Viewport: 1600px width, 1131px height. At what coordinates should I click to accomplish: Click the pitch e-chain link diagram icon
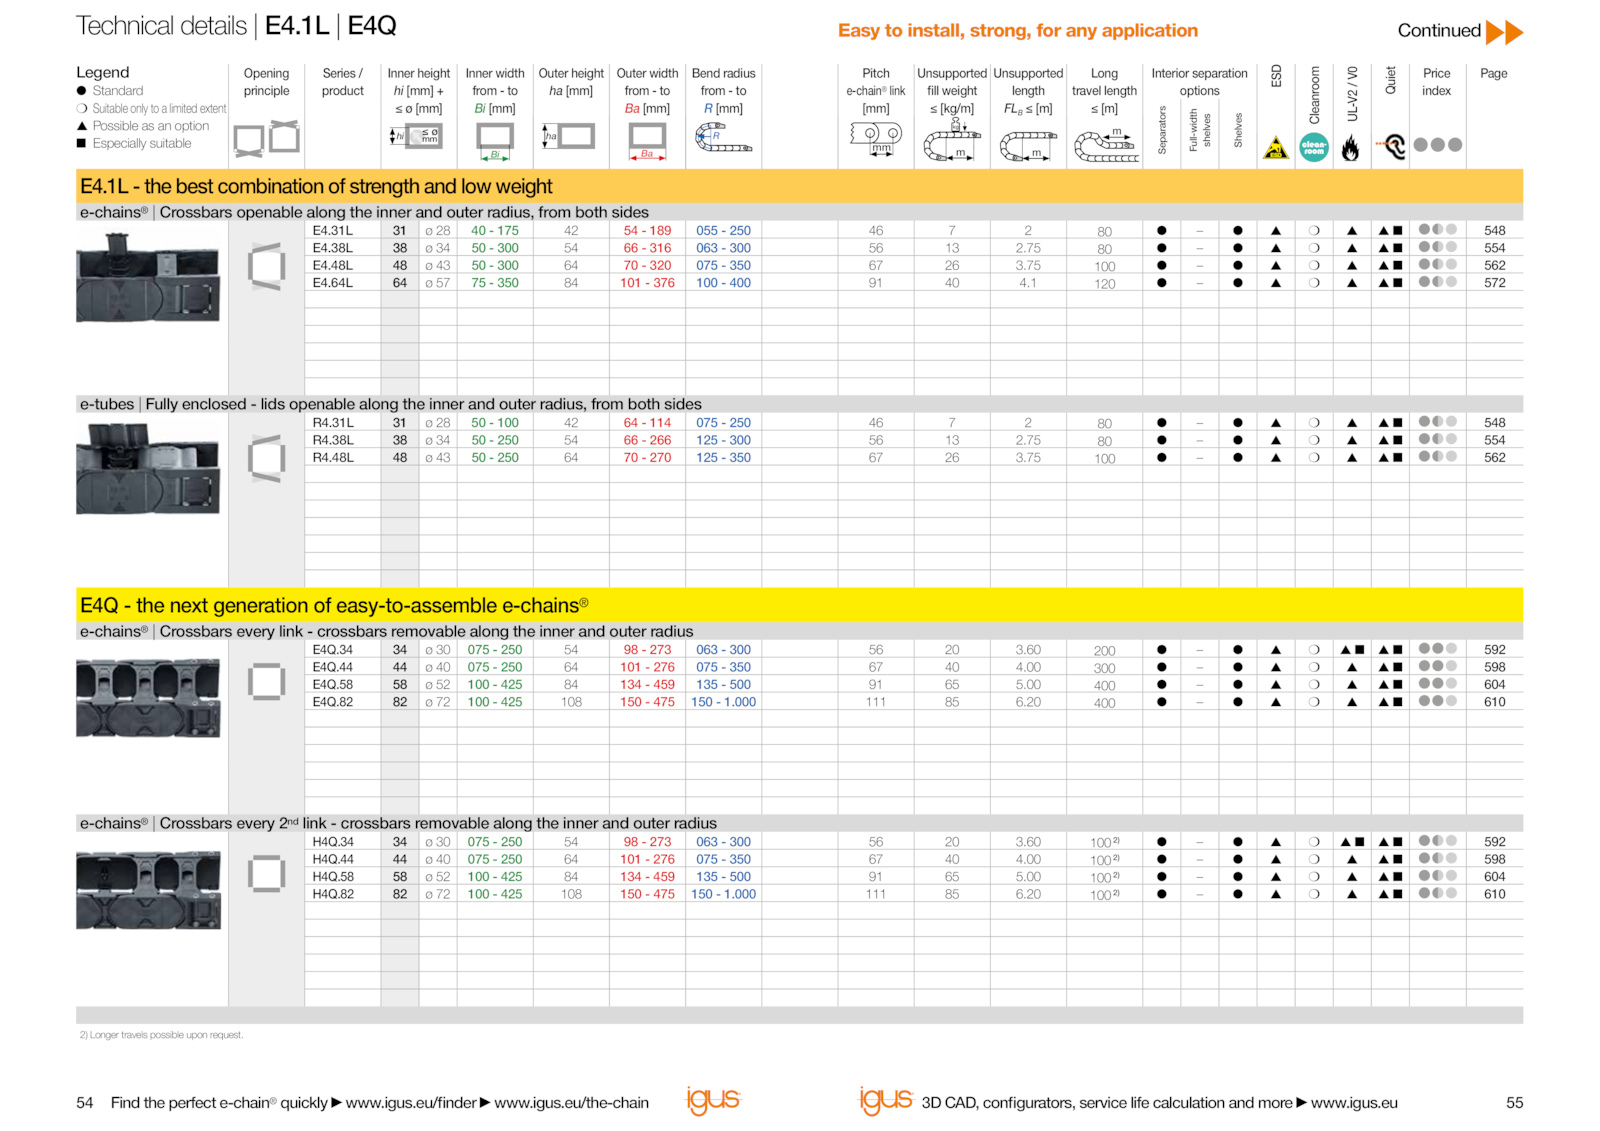point(876,140)
